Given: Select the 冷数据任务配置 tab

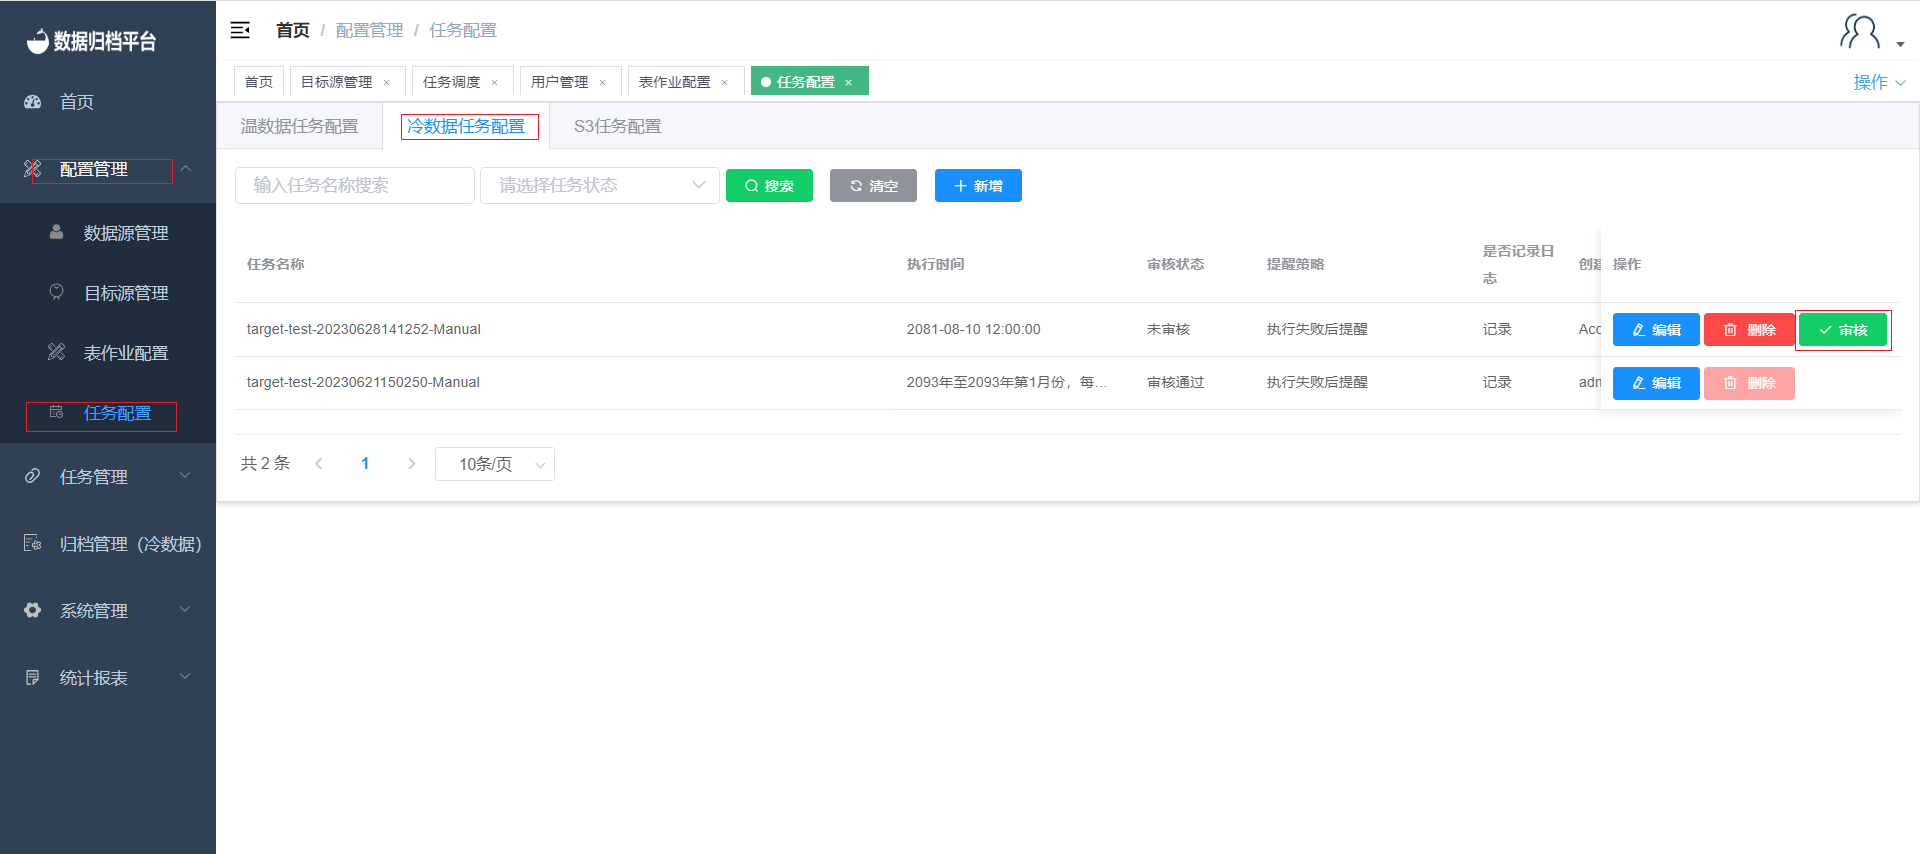Looking at the screenshot, I should point(467,126).
